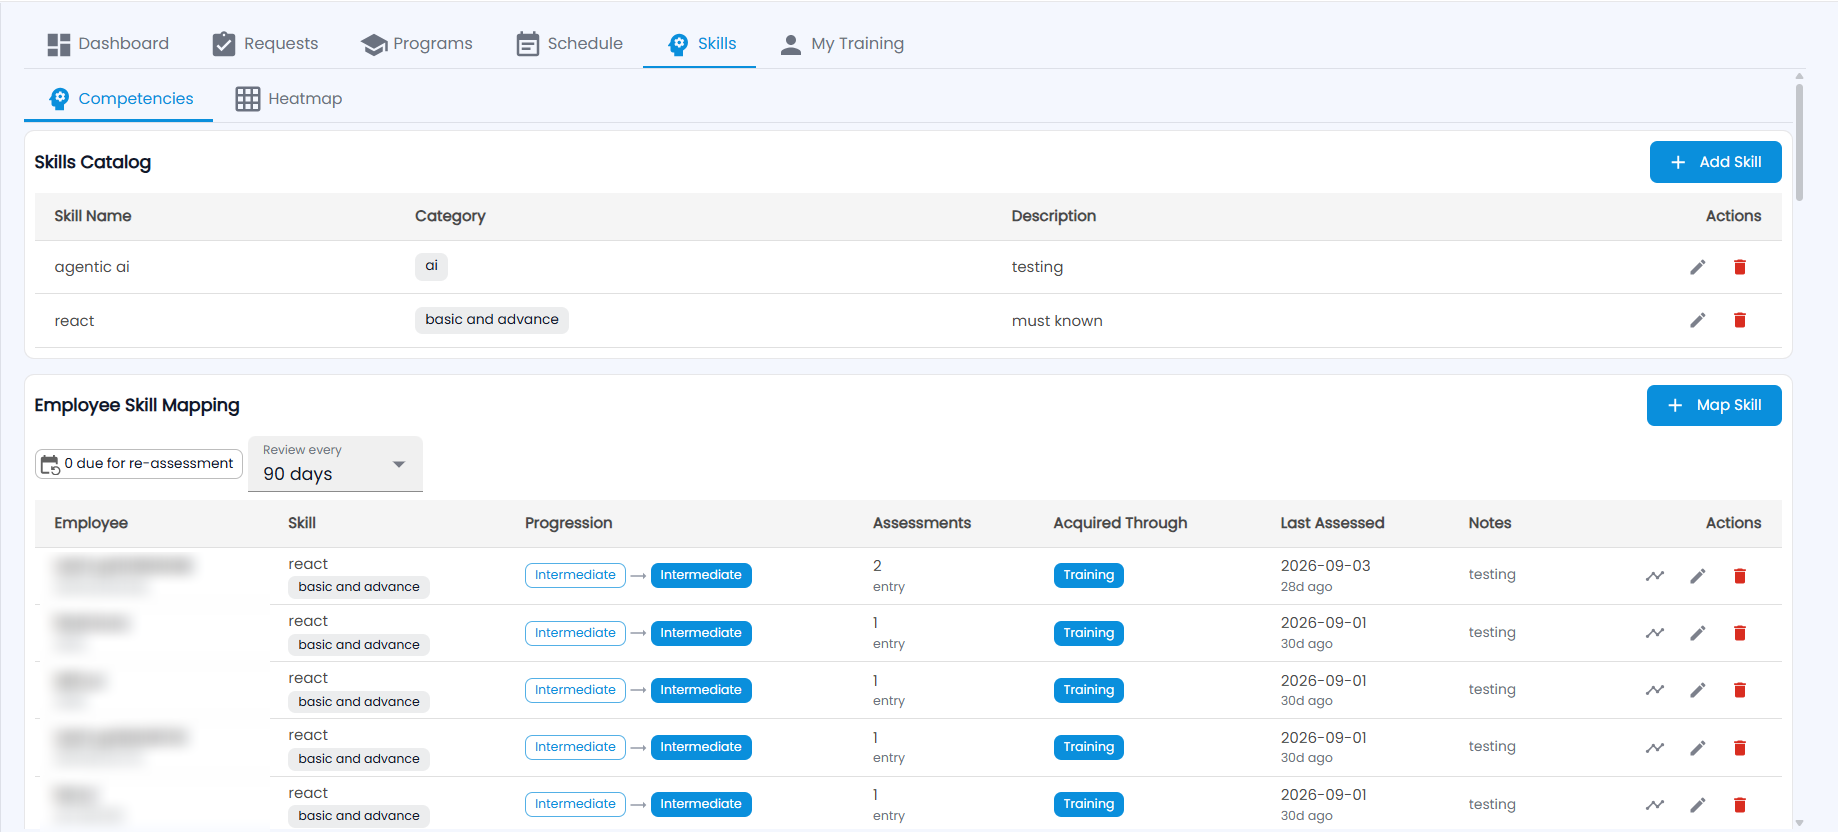The height and width of the screenshot is (832, 1838).
Task: Open the My Training tab
Action: (842, 44)
